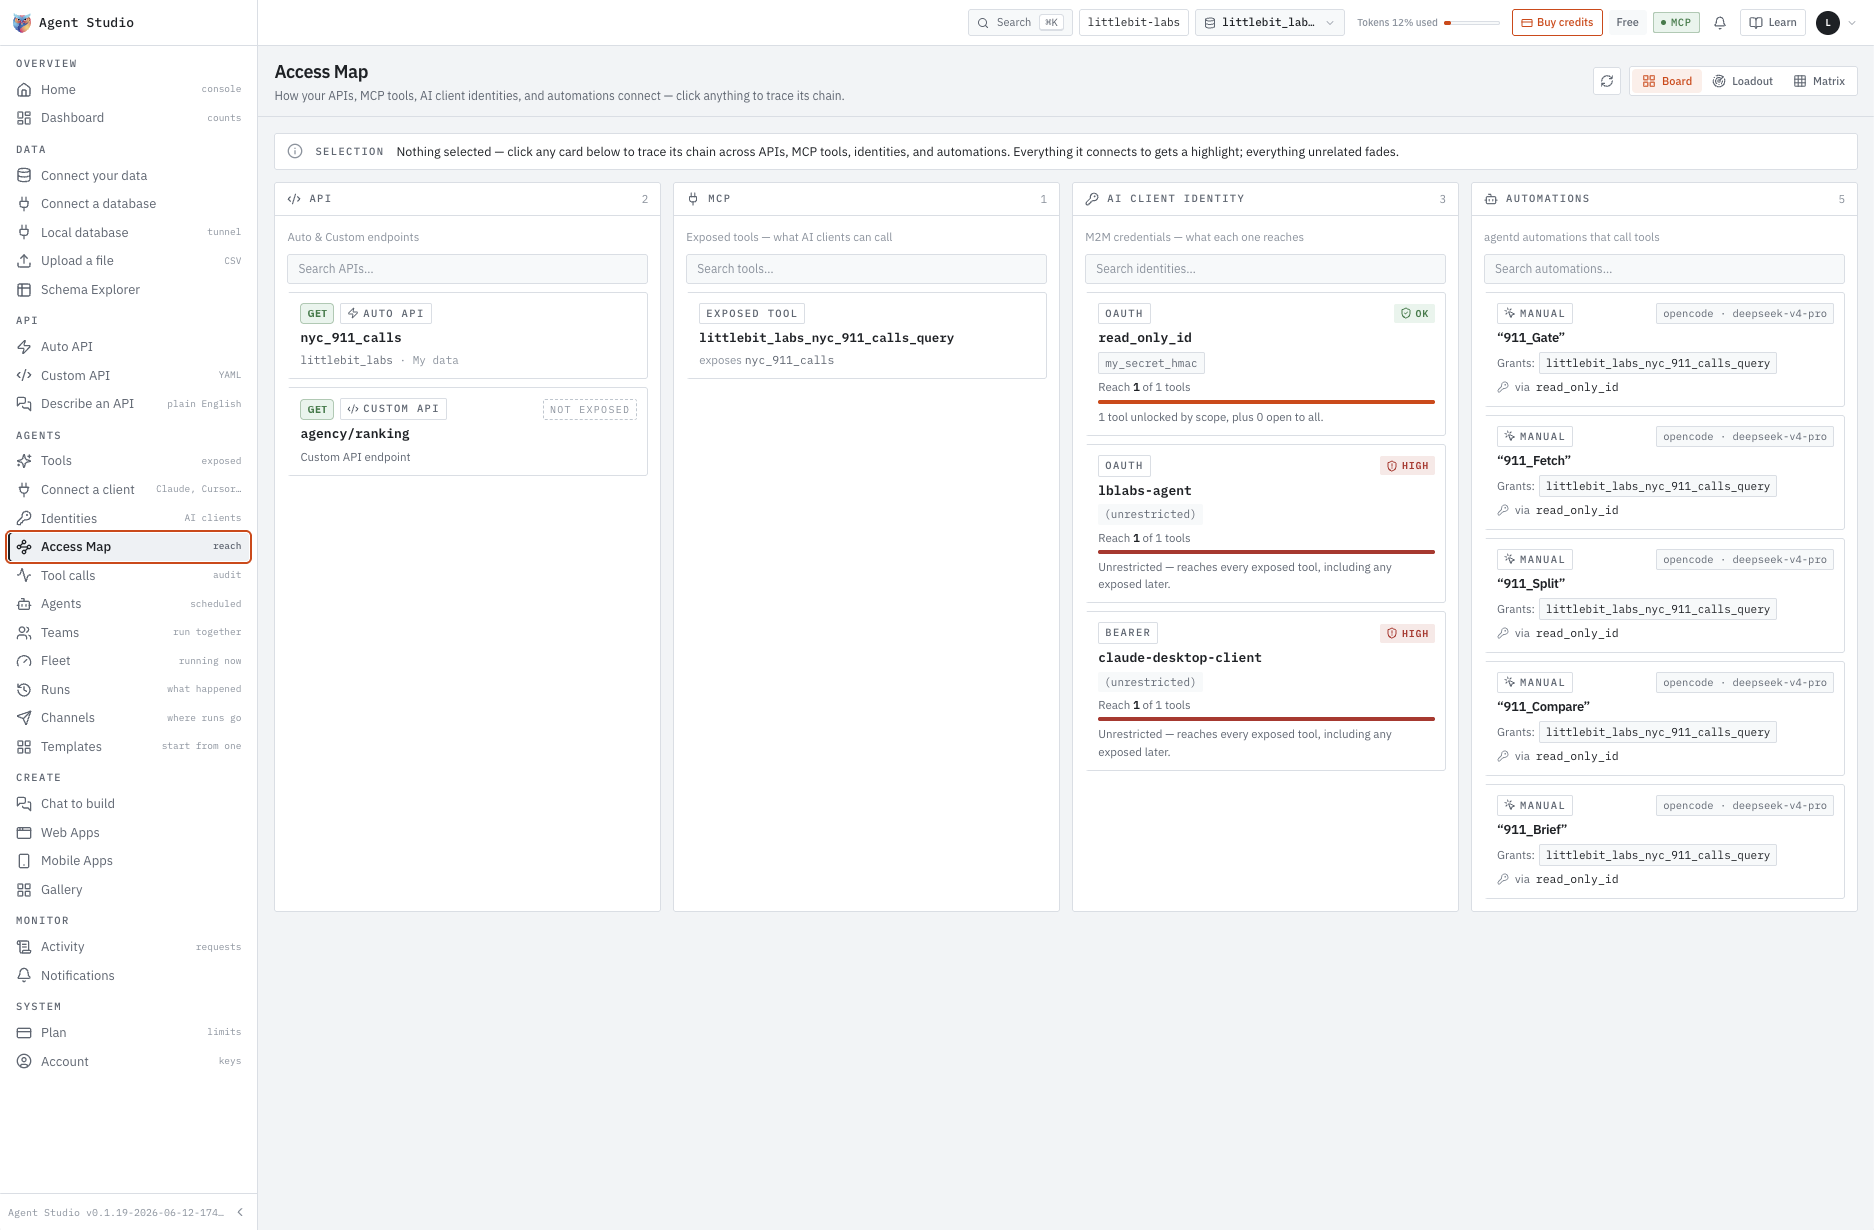Click the MCP status badge in the top bar
The height and width of the screenshot is (1230, 1874).
tap(1676, 22)
